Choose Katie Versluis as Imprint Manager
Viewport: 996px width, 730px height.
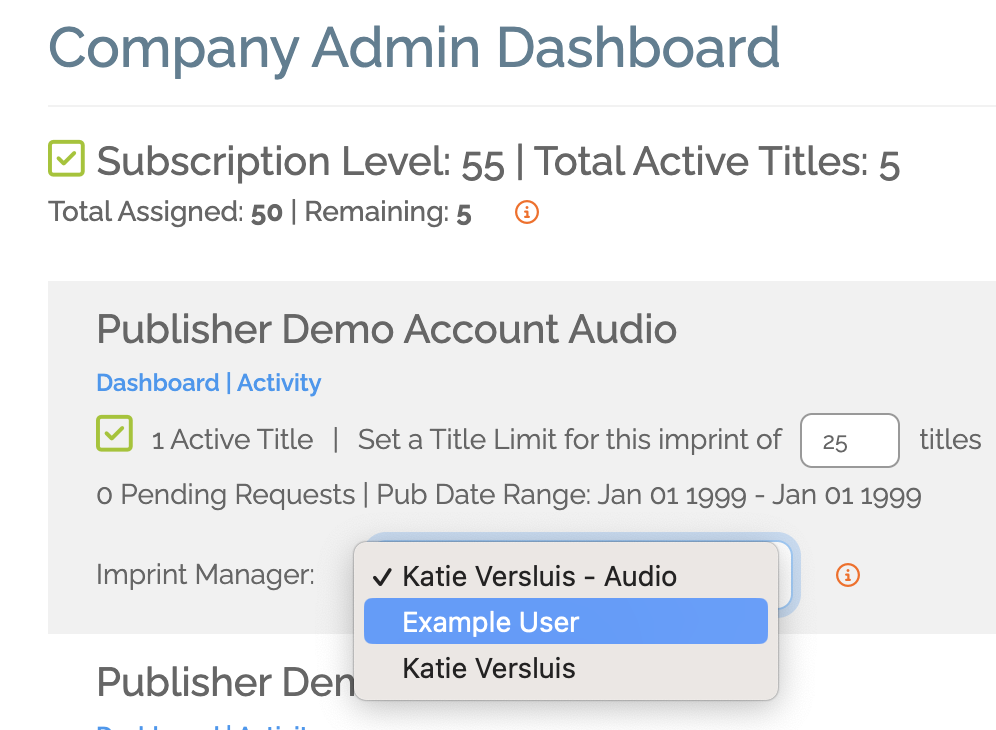point(489,667)
